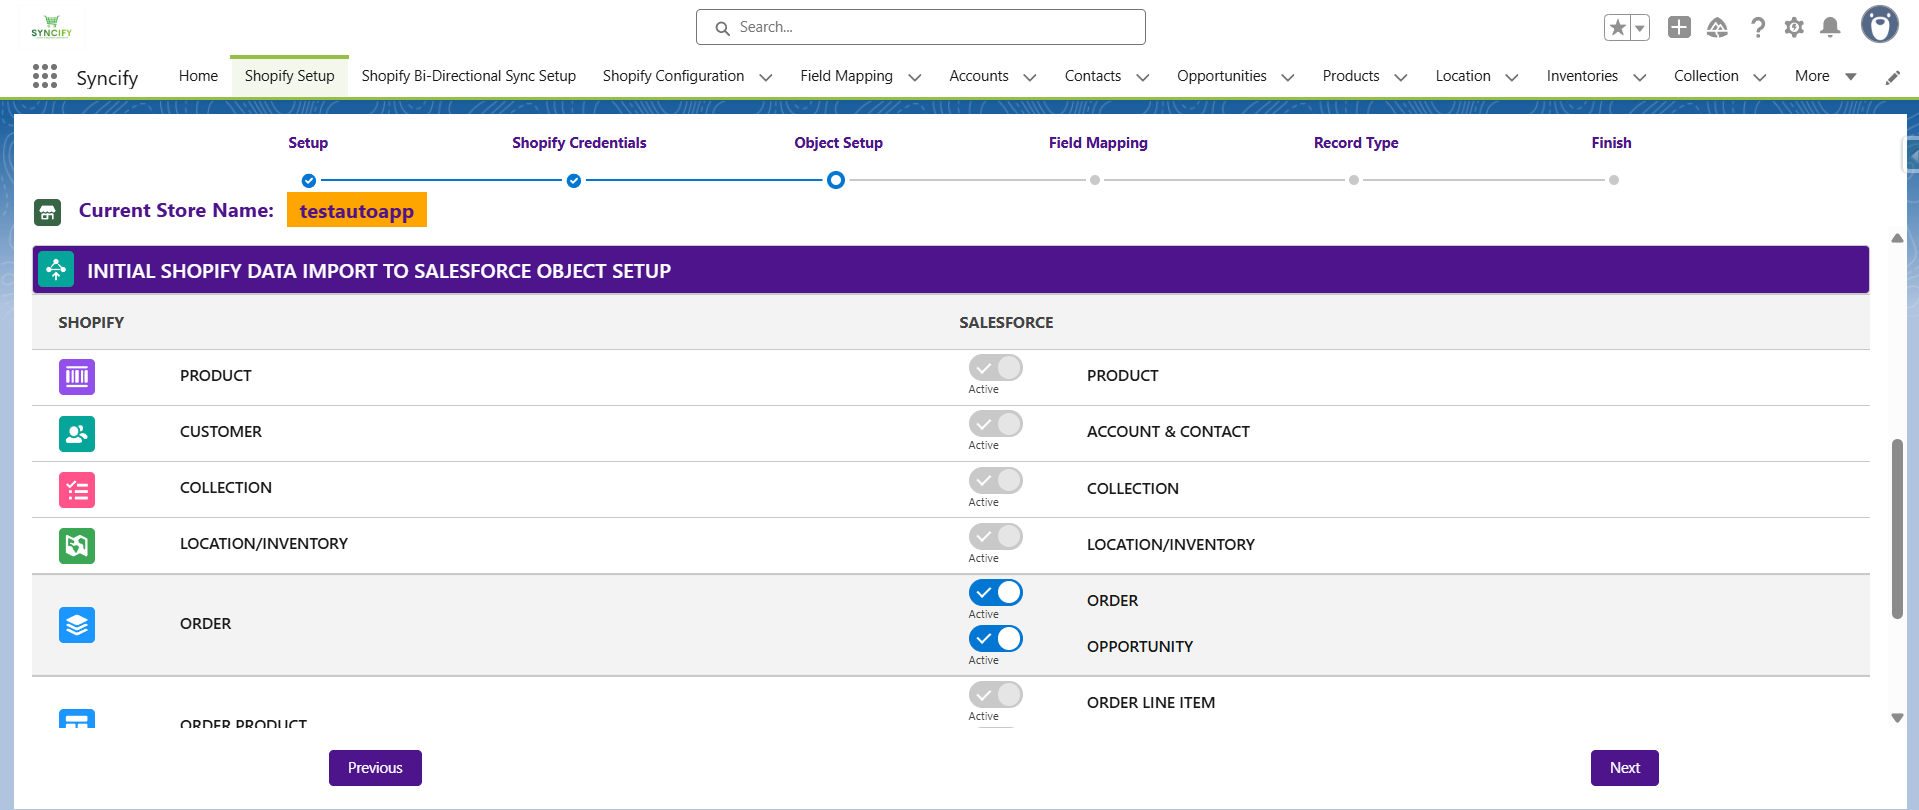Click the Shopify Credentials step label
This screenshot has height=810, width=1919.
click(x=579, y=143)
